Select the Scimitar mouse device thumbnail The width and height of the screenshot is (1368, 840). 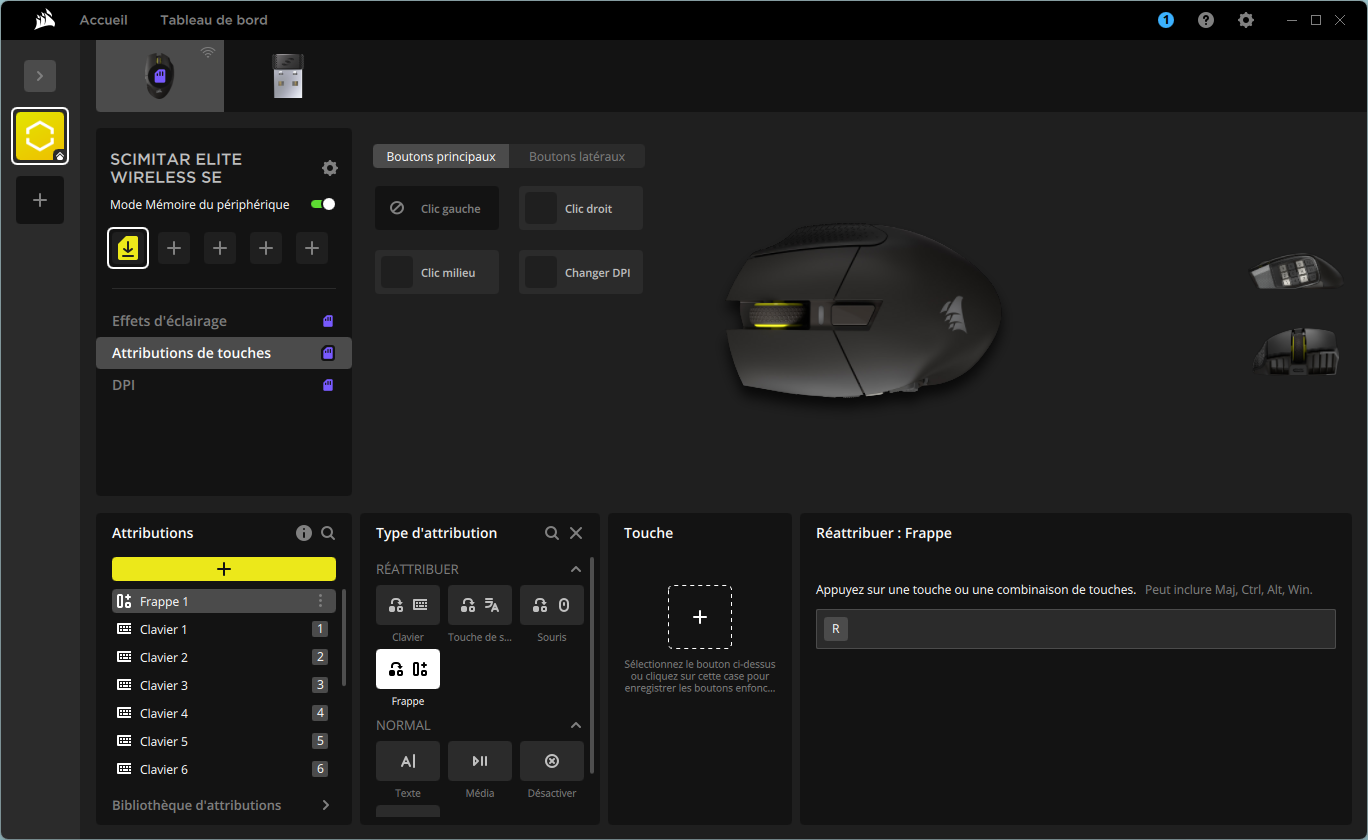160,76
